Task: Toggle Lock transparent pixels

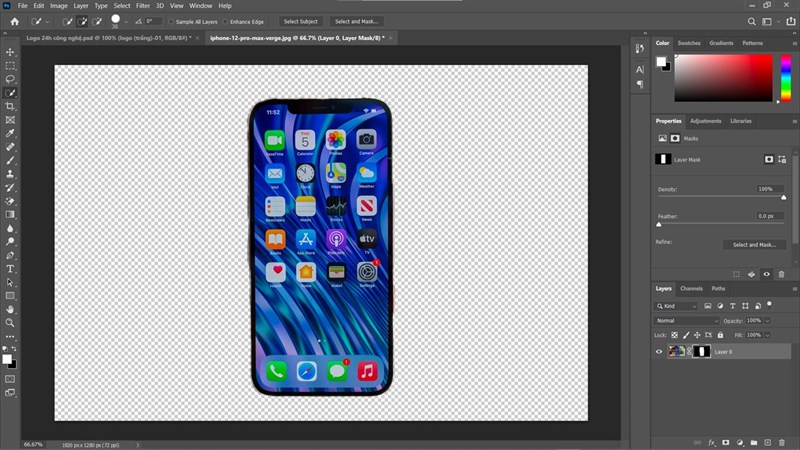Action: [674, 335]
